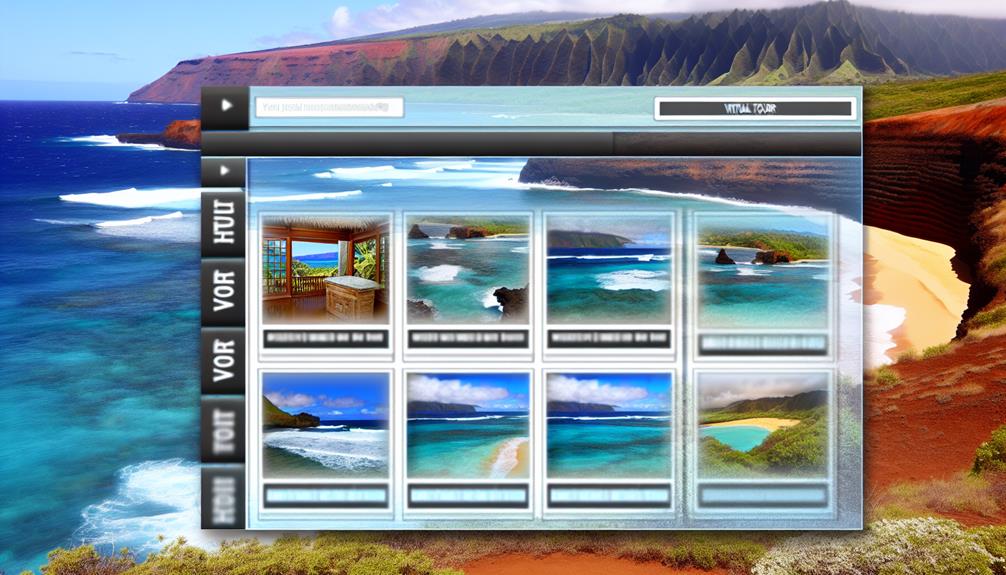This screenshot has height=575, width=1006.
Task: Click the caption bar under the green cliff thumbnail
Action: pos(326,495)
